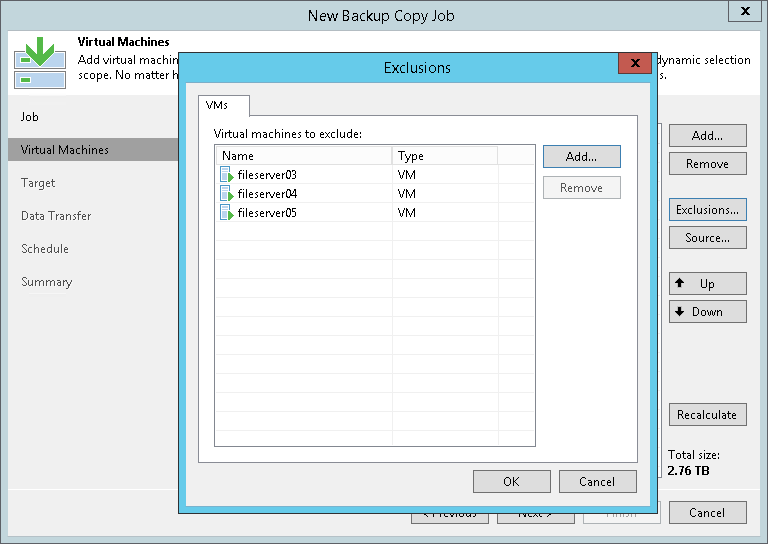Viewport: 768px width, 544px height.
Task: Click Add... in the Exclusions dialog
Action: pos(581,156)
